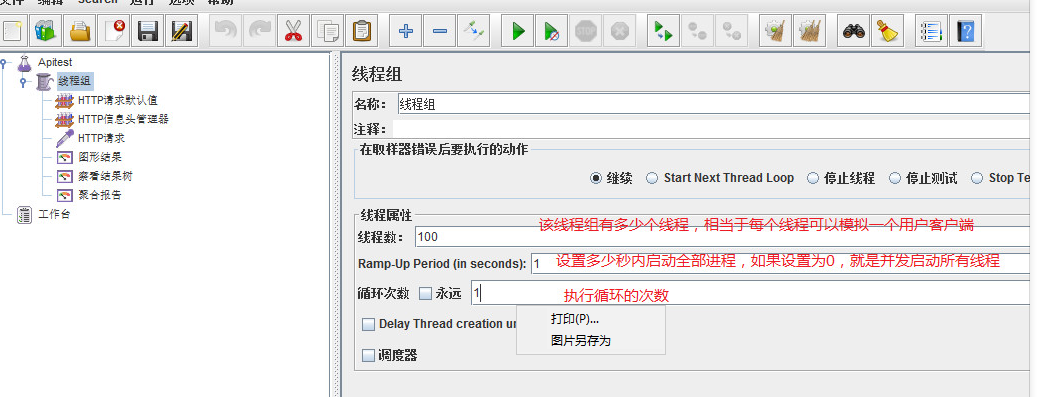Shutdown test threads gracefully

tap(619, 31)
